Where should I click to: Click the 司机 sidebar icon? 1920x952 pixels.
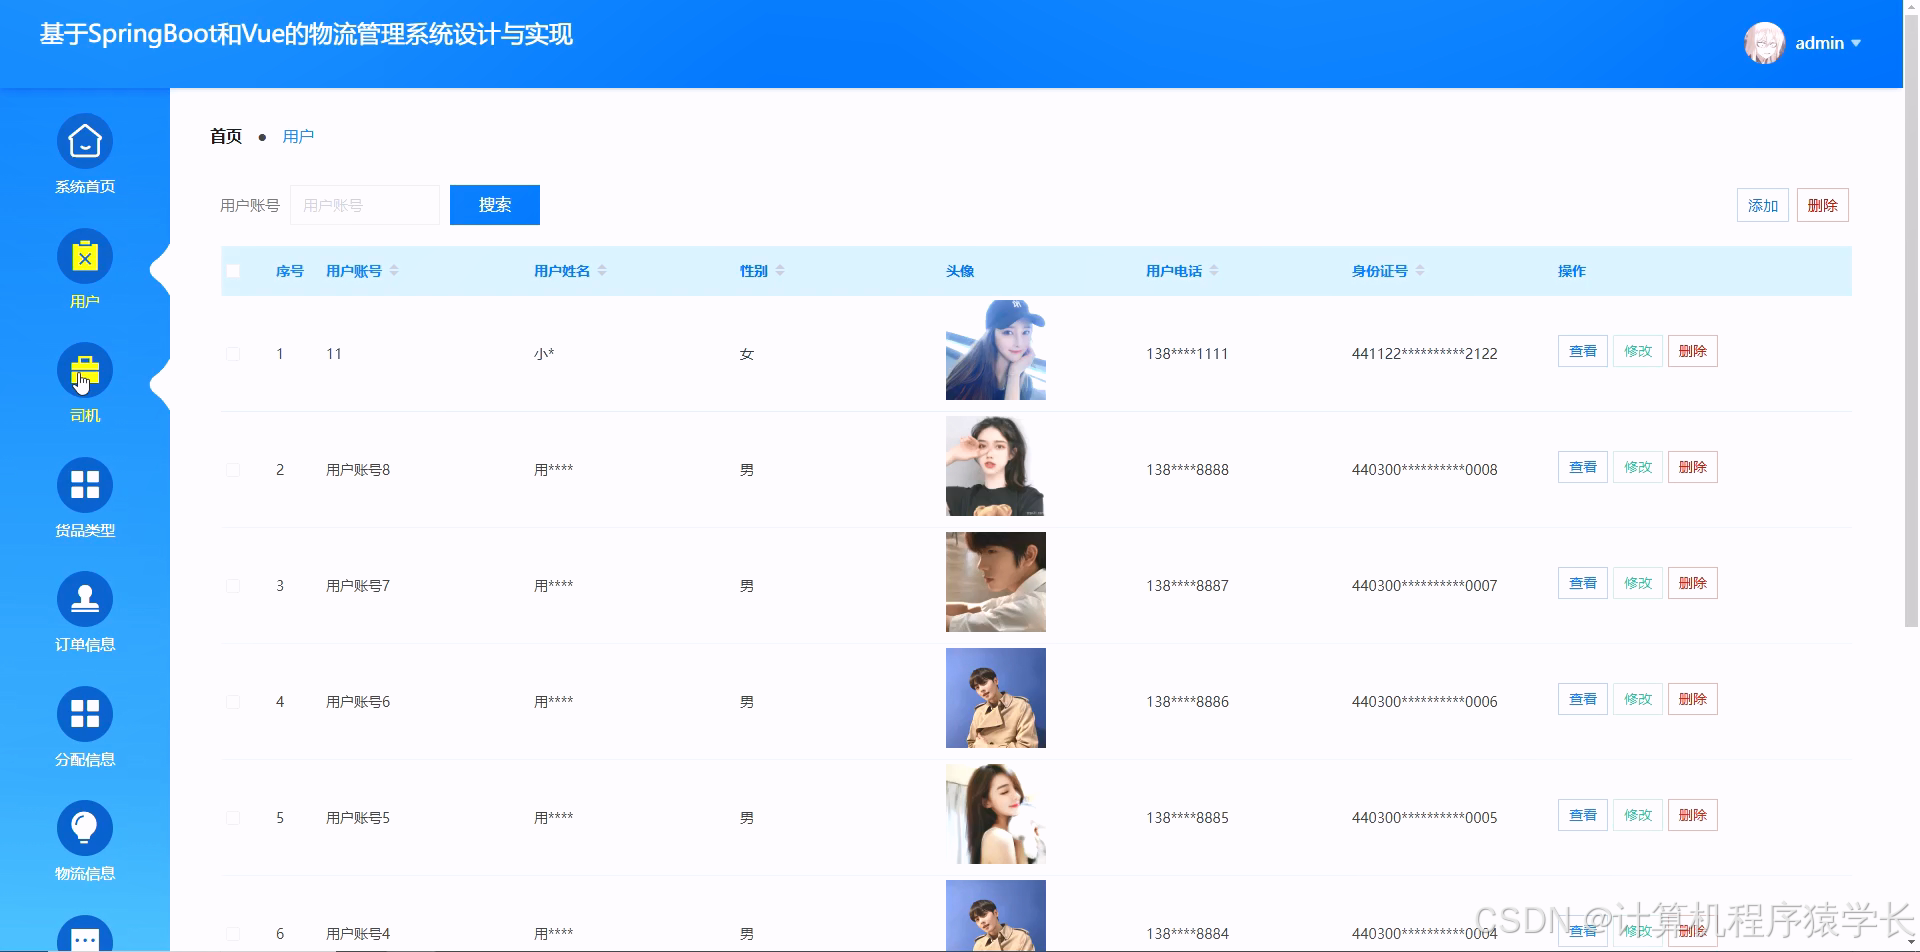(84, 369)
